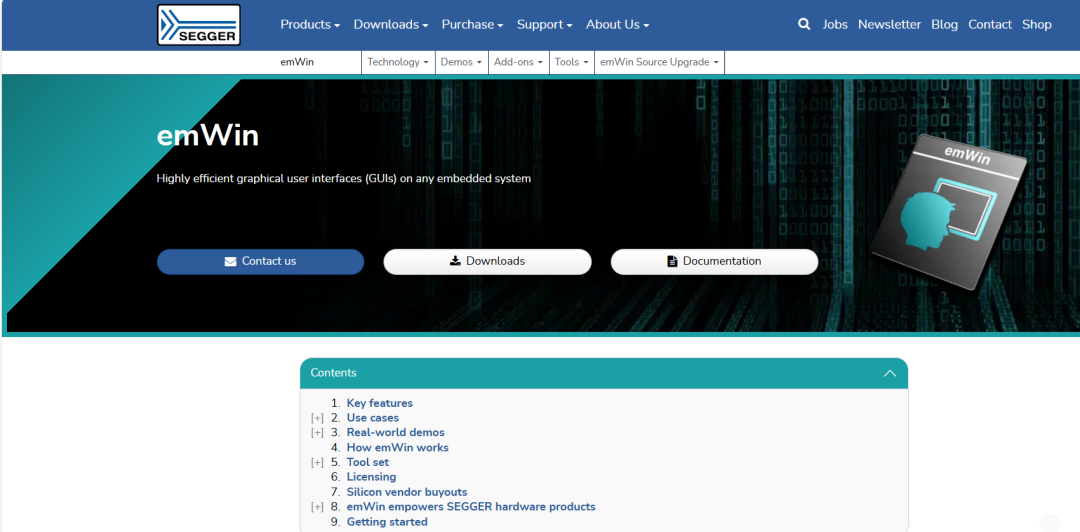Open the Purchase dropdown menu
Image resolution: width=1080 pixels, height=532 pixels.
(x=472, y=24)
